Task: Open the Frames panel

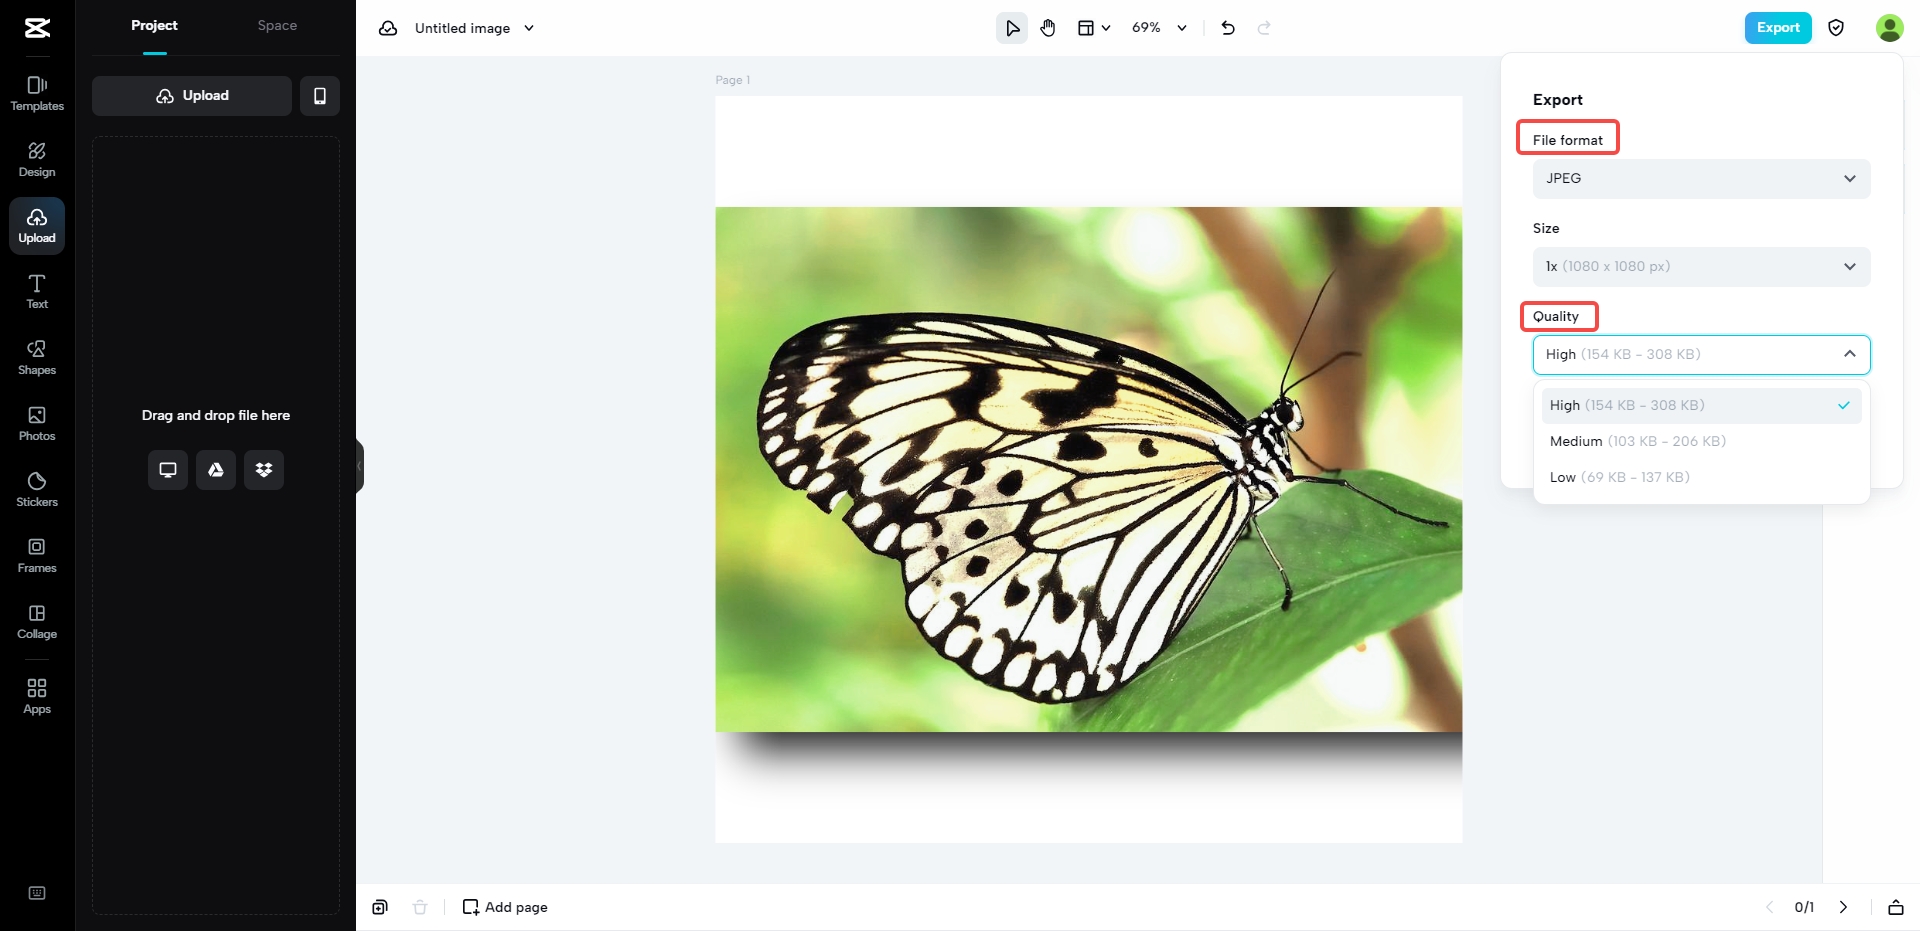Action: click(36, 554)
